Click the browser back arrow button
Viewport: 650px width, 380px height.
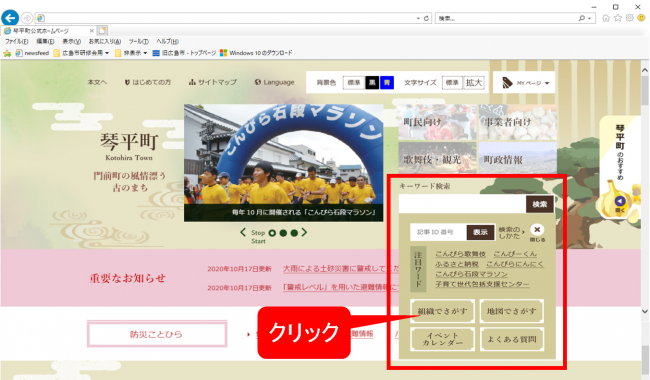point(10,18)
